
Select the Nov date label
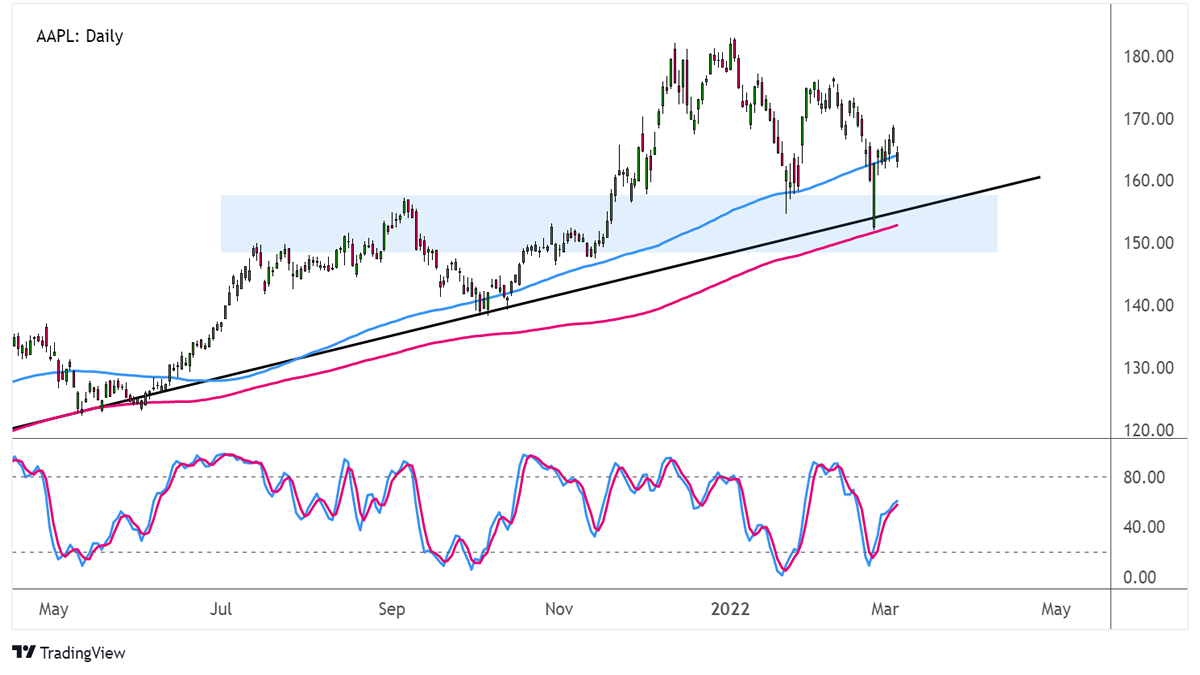coord(560,609)
